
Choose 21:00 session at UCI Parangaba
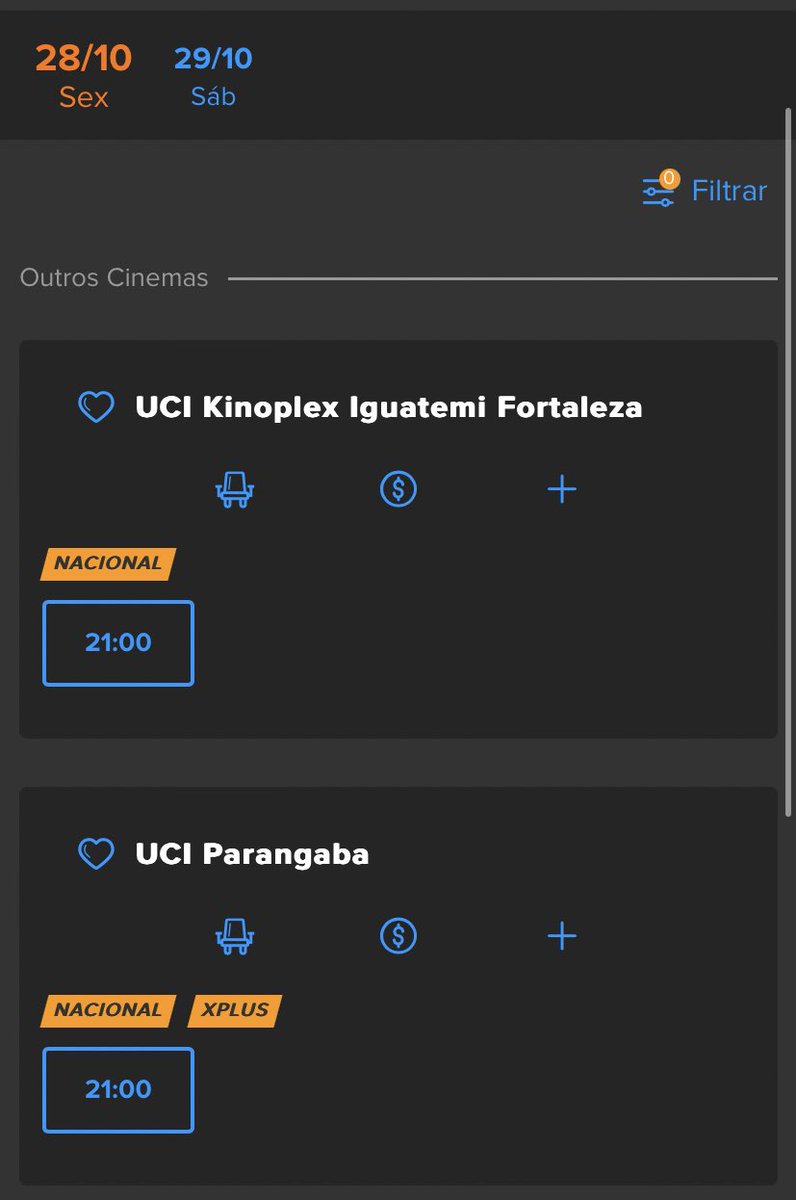118,1090
